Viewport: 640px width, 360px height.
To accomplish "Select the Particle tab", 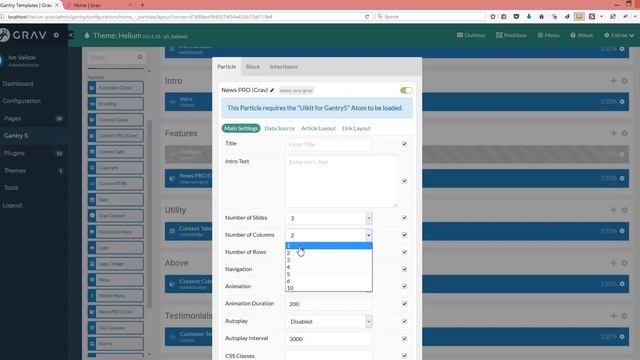I will tap(227, 67).
